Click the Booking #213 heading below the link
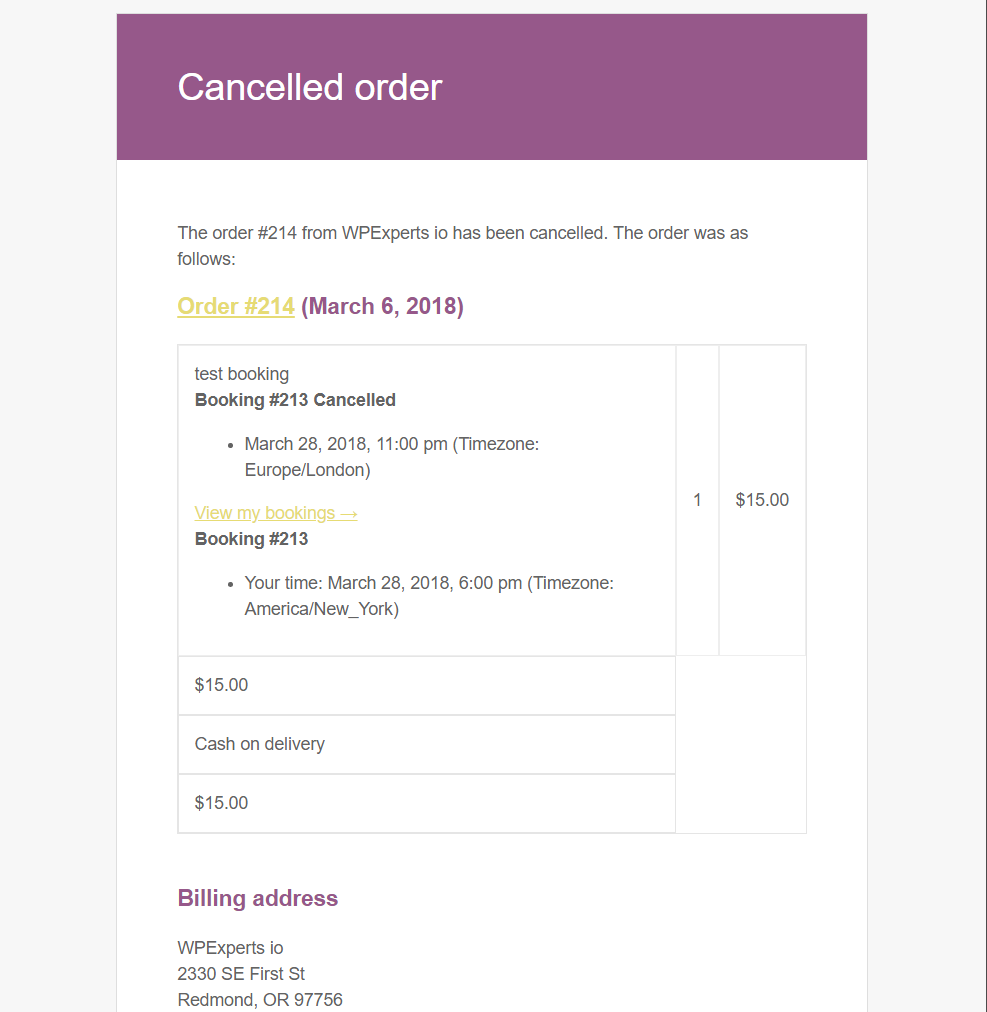This screenshot has height=1012, width=987. [251, 539]
